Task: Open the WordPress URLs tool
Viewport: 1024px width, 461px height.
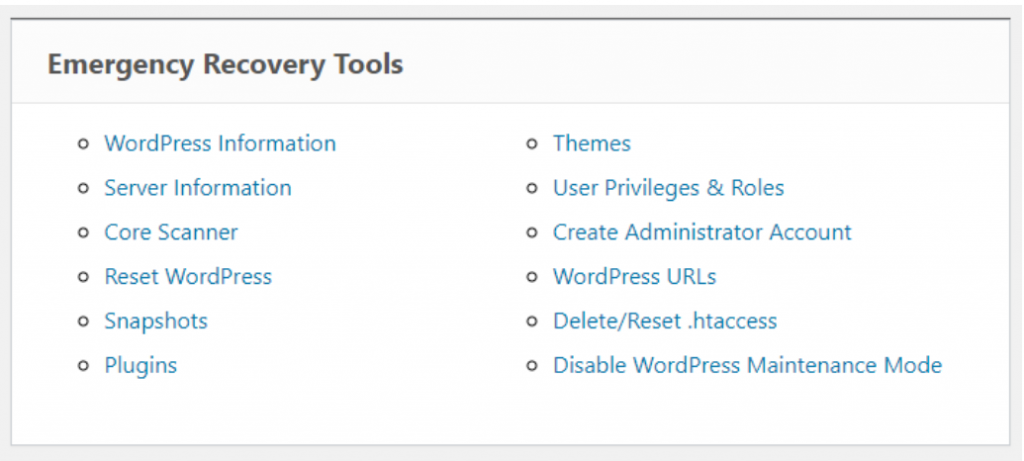Action: 634,277
